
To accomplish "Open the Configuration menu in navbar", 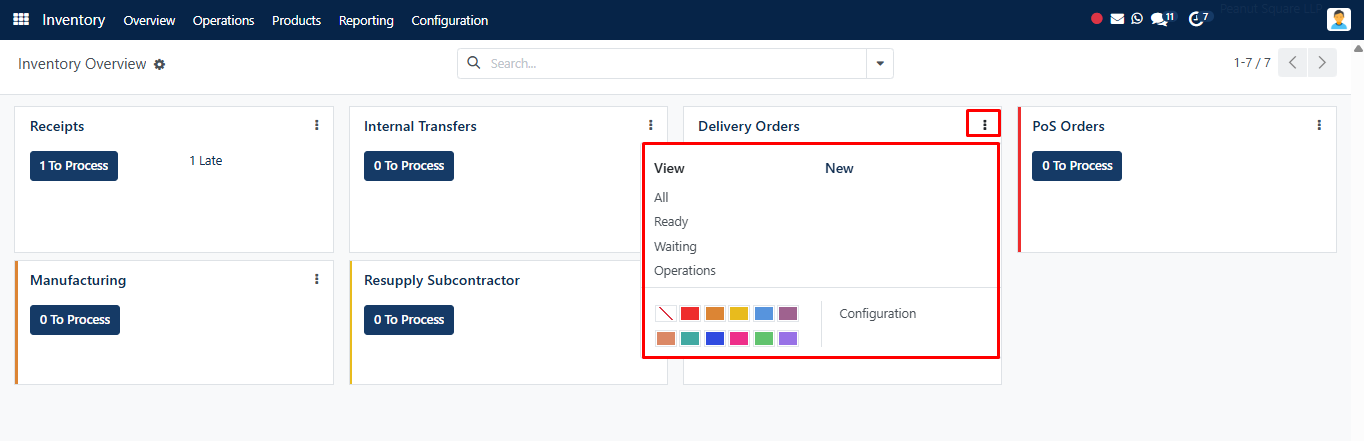I will [x=450, y=20].
